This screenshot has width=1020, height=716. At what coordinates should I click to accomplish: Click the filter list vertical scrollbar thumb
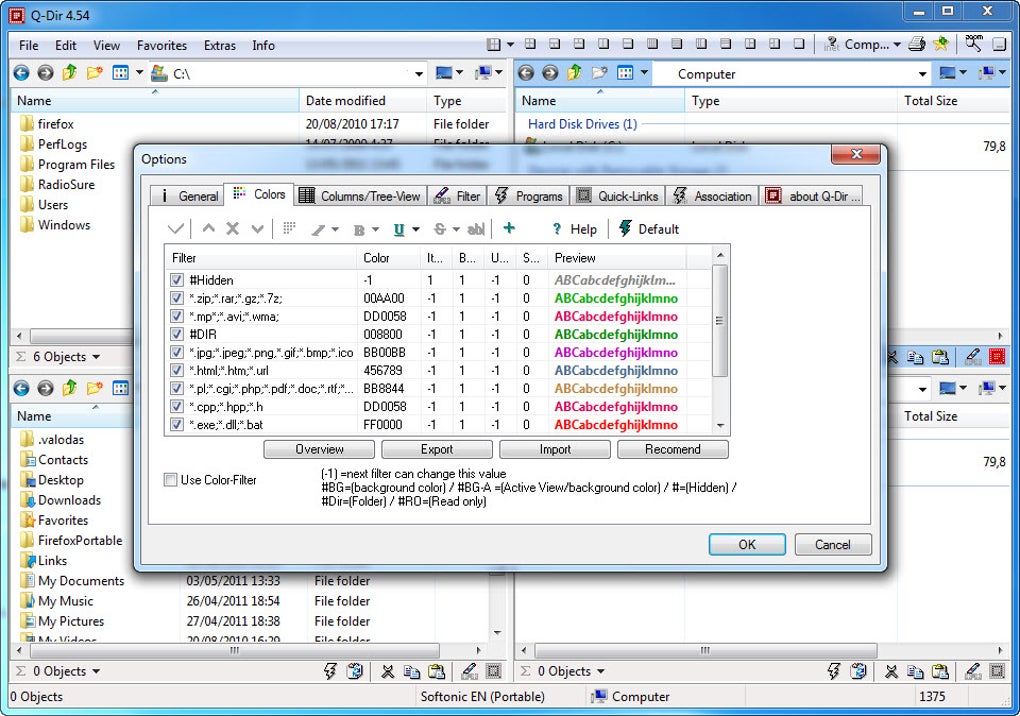pos(719,321)
